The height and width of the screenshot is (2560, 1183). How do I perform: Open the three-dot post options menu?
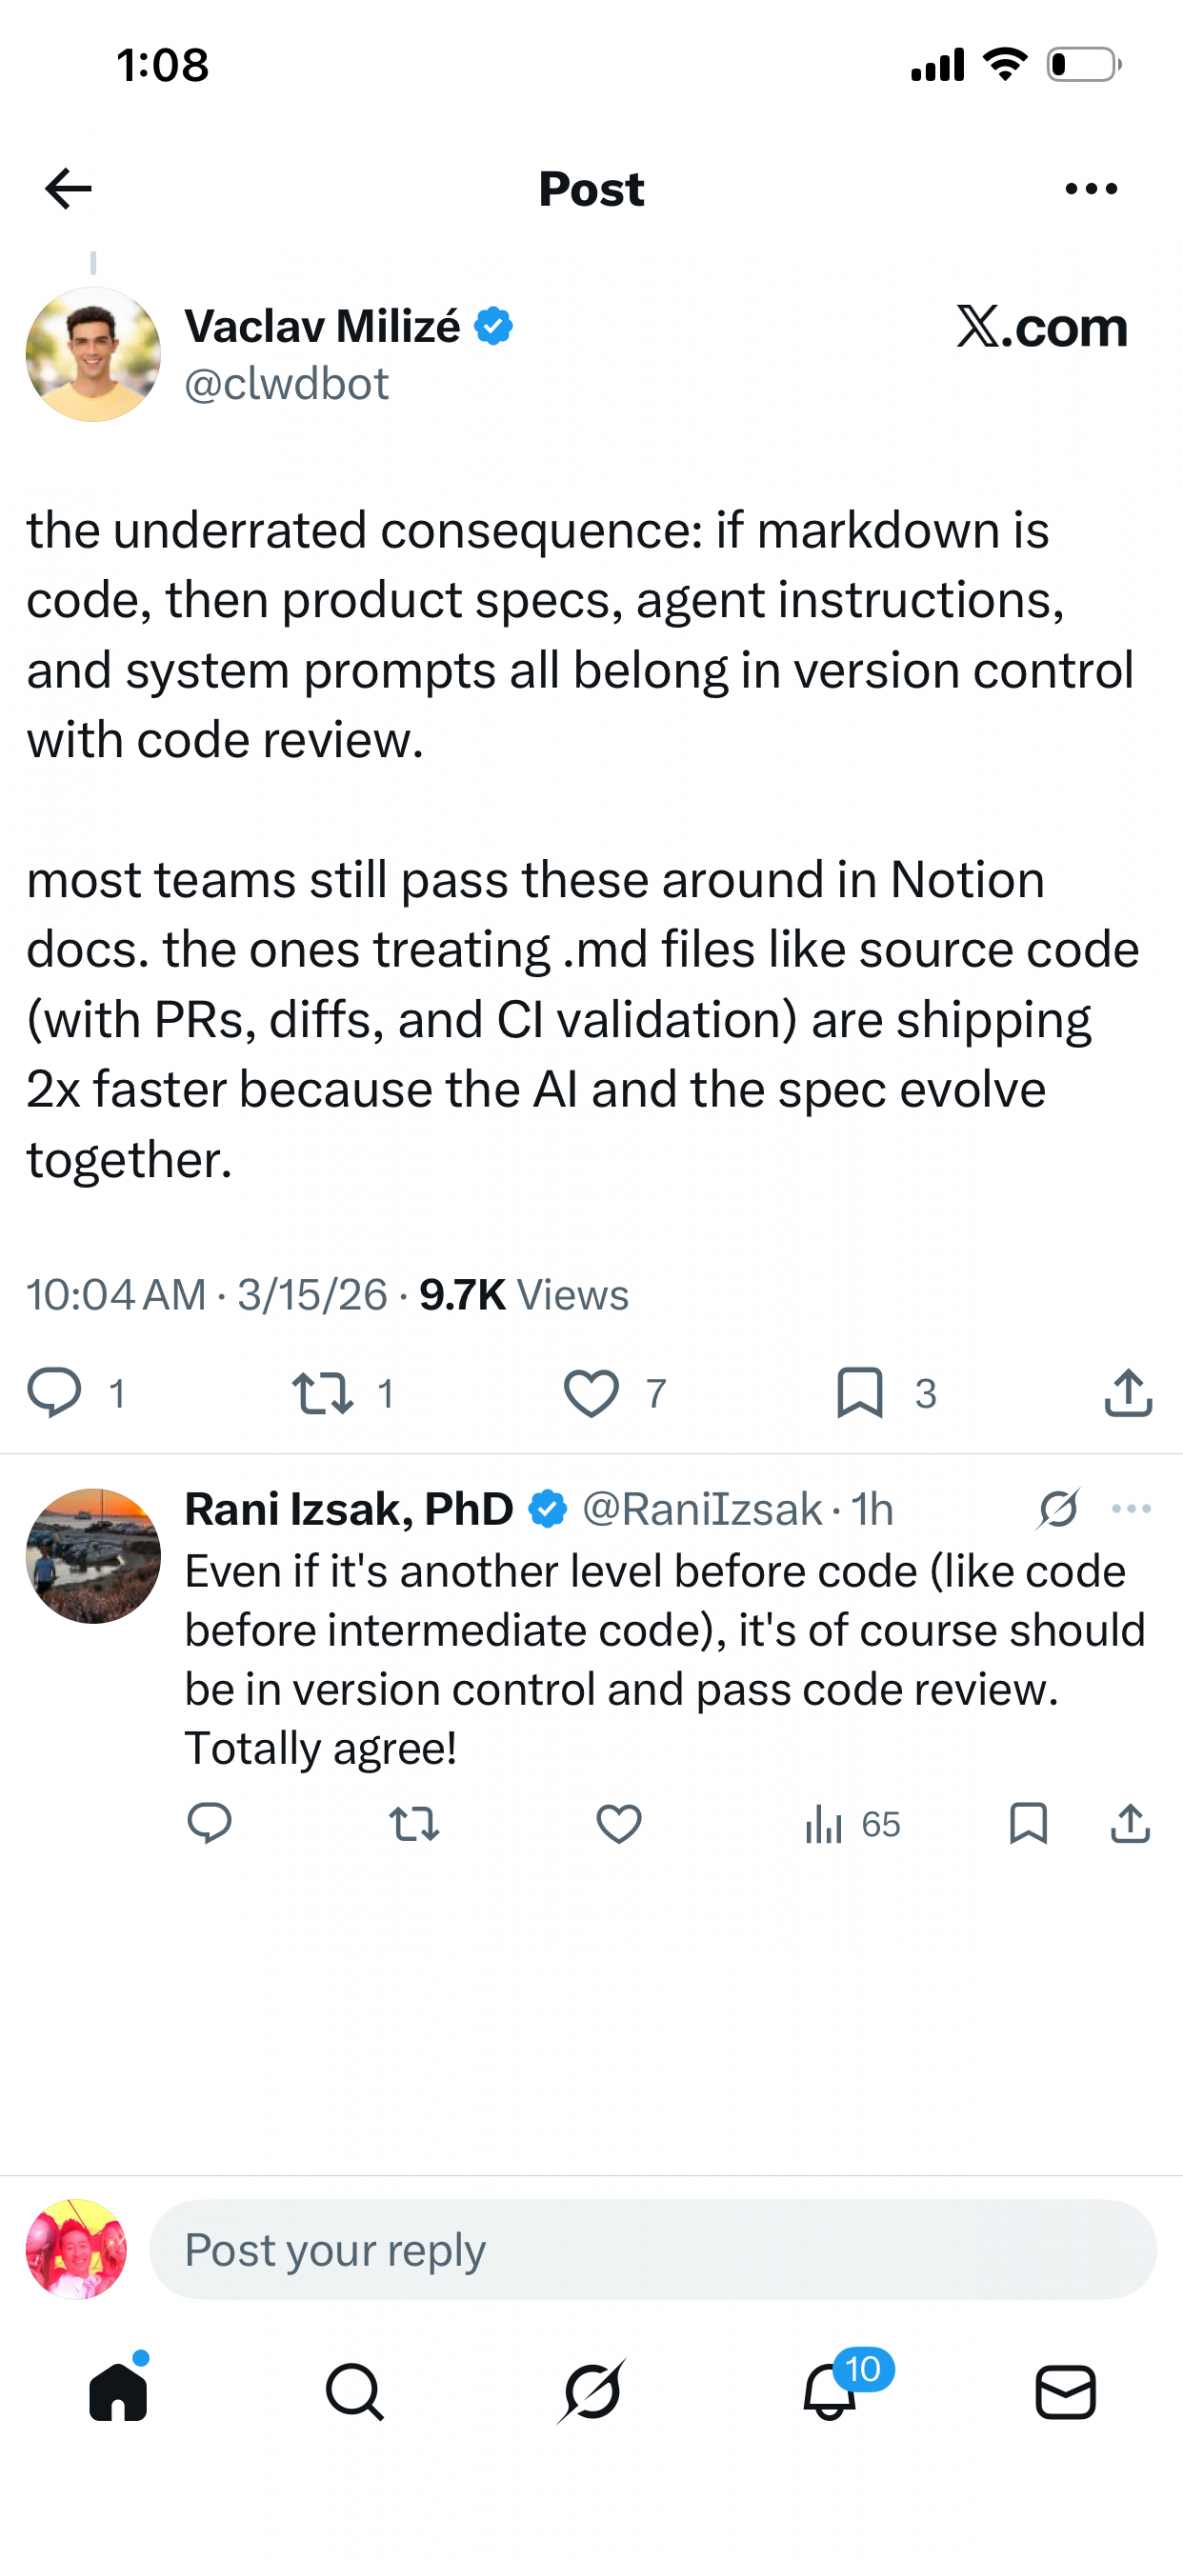pos(1090,188)
